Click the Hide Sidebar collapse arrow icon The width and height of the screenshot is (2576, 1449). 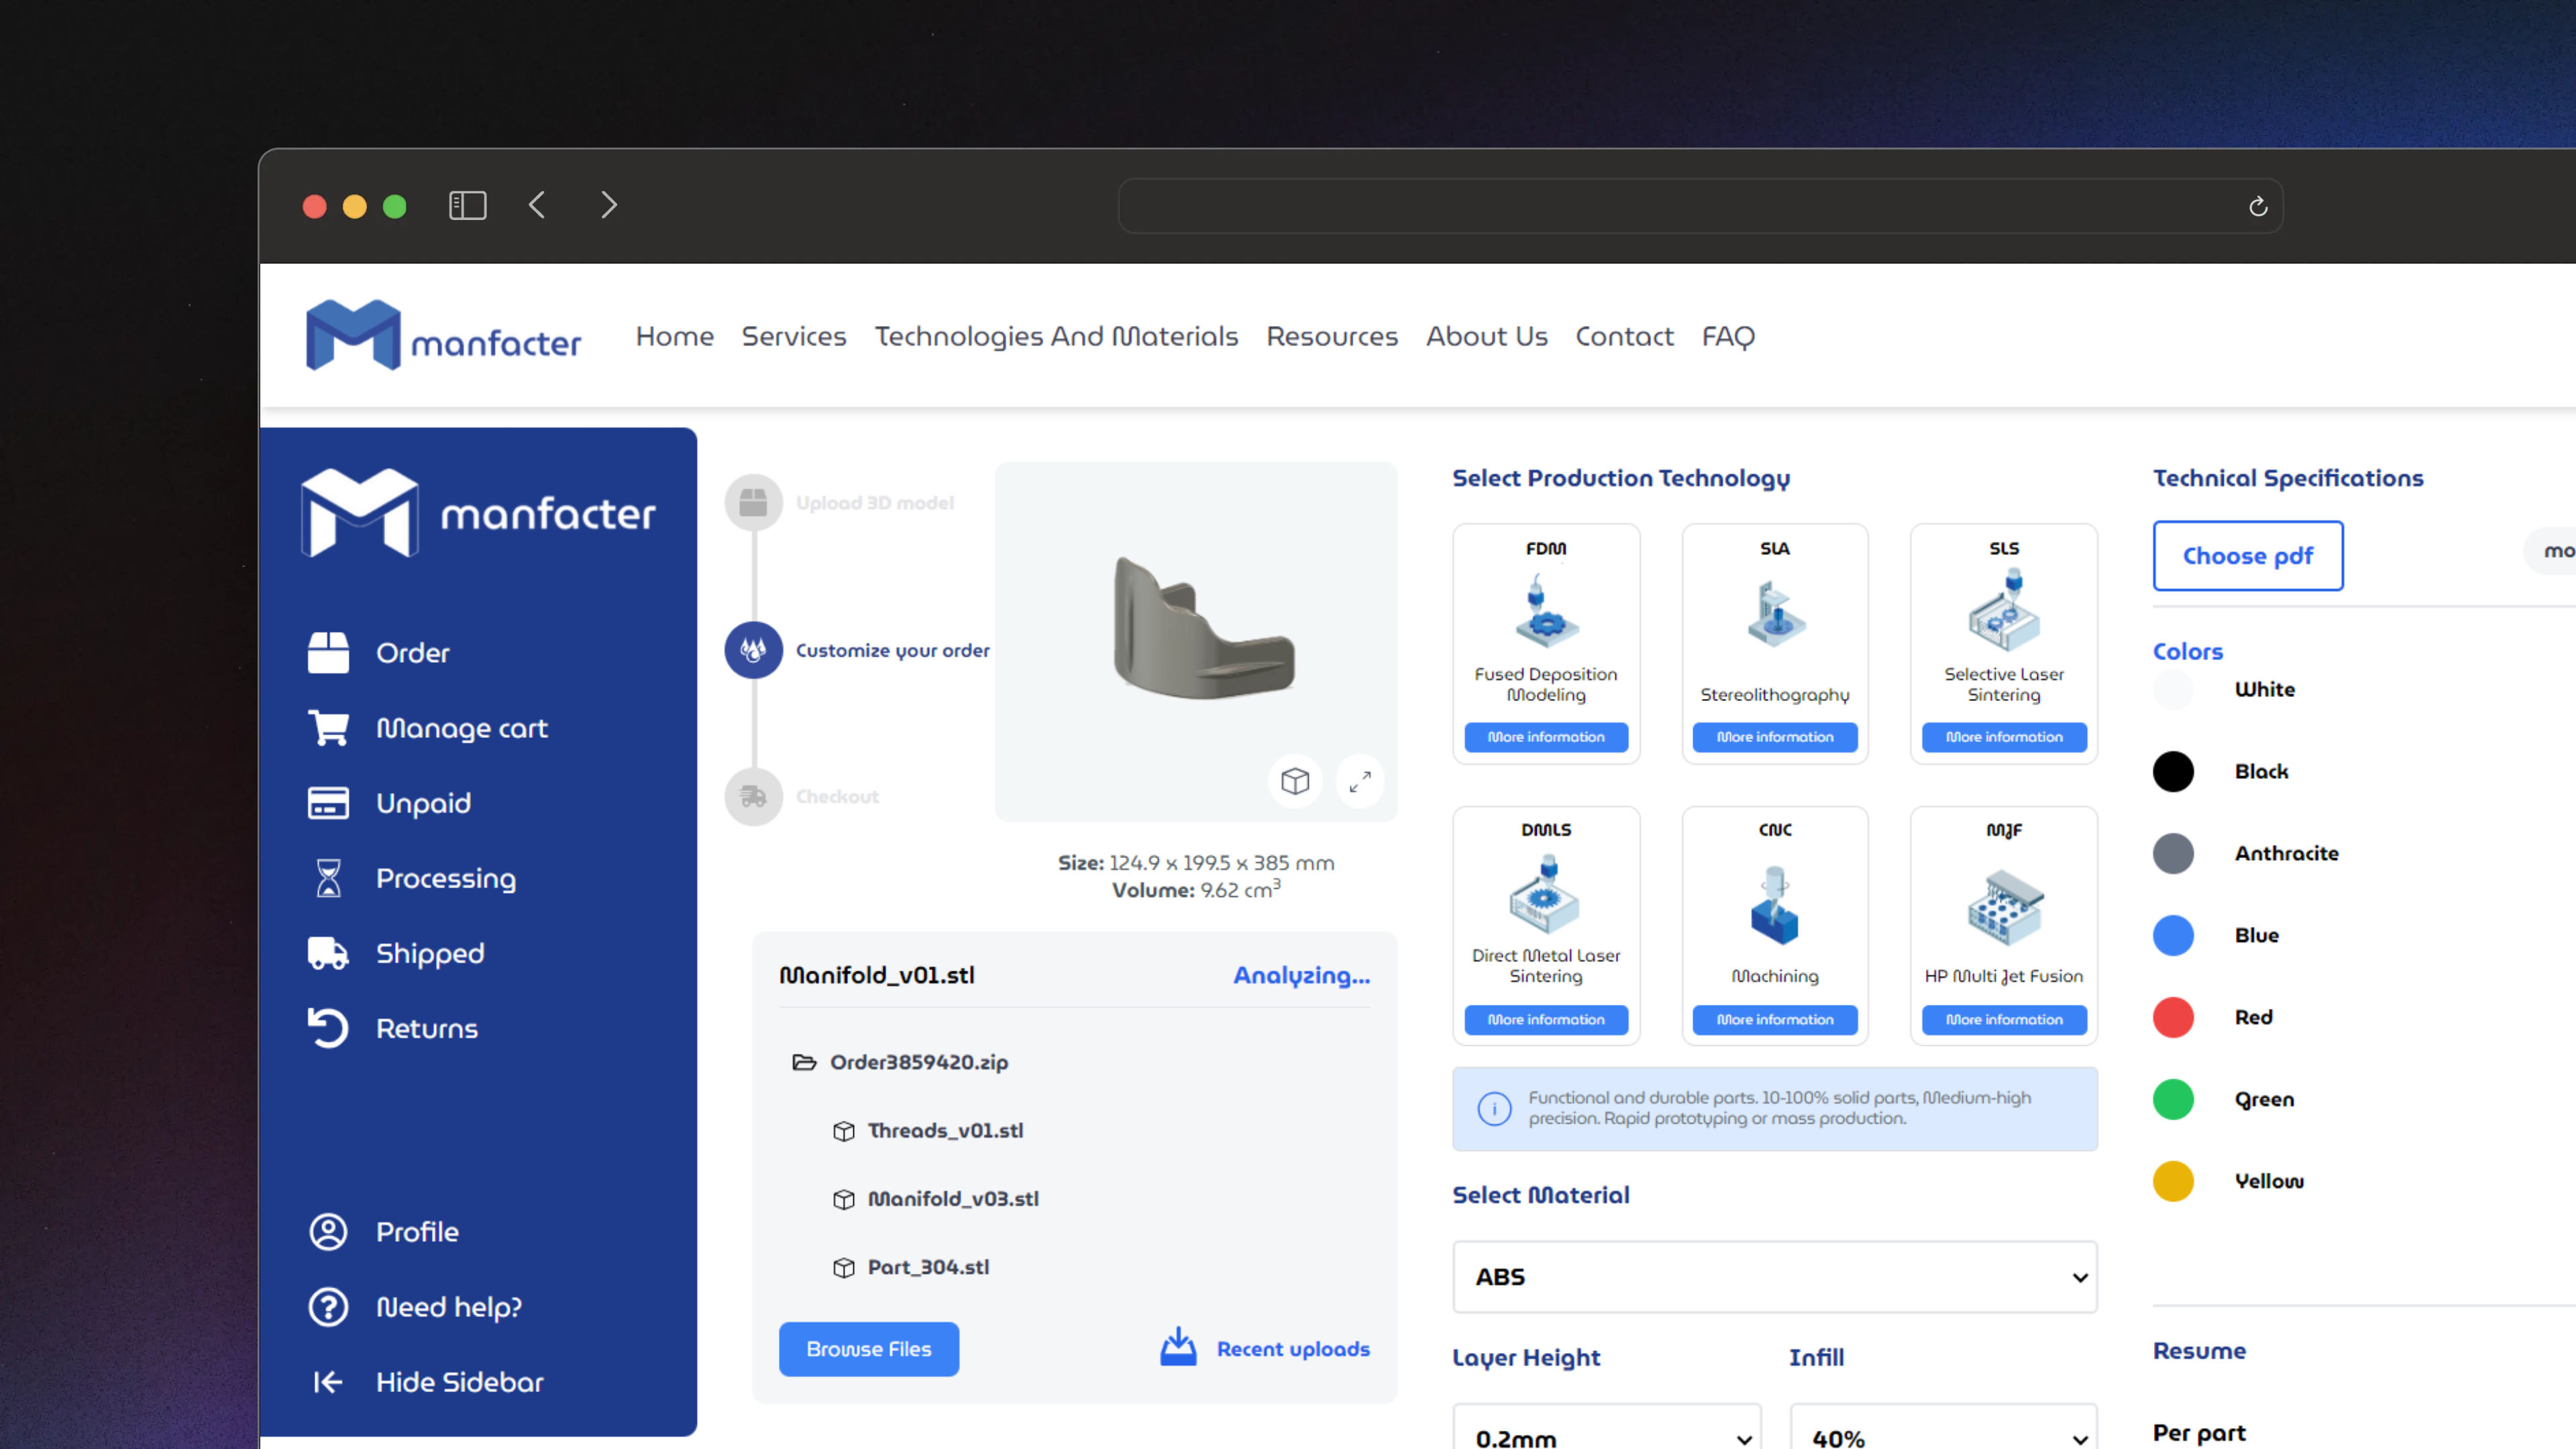tap(328, 1382)
